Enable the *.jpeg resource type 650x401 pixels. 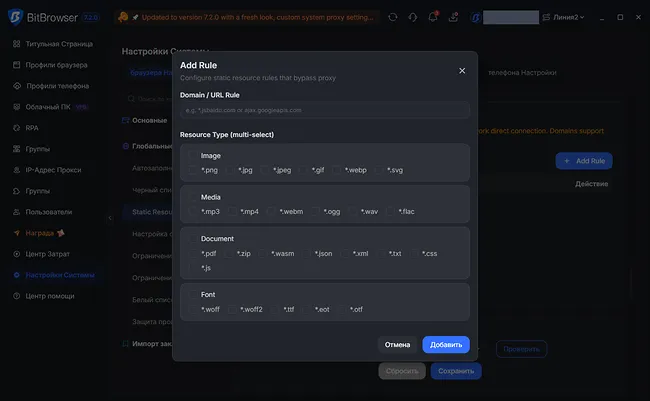pos(265,170)
